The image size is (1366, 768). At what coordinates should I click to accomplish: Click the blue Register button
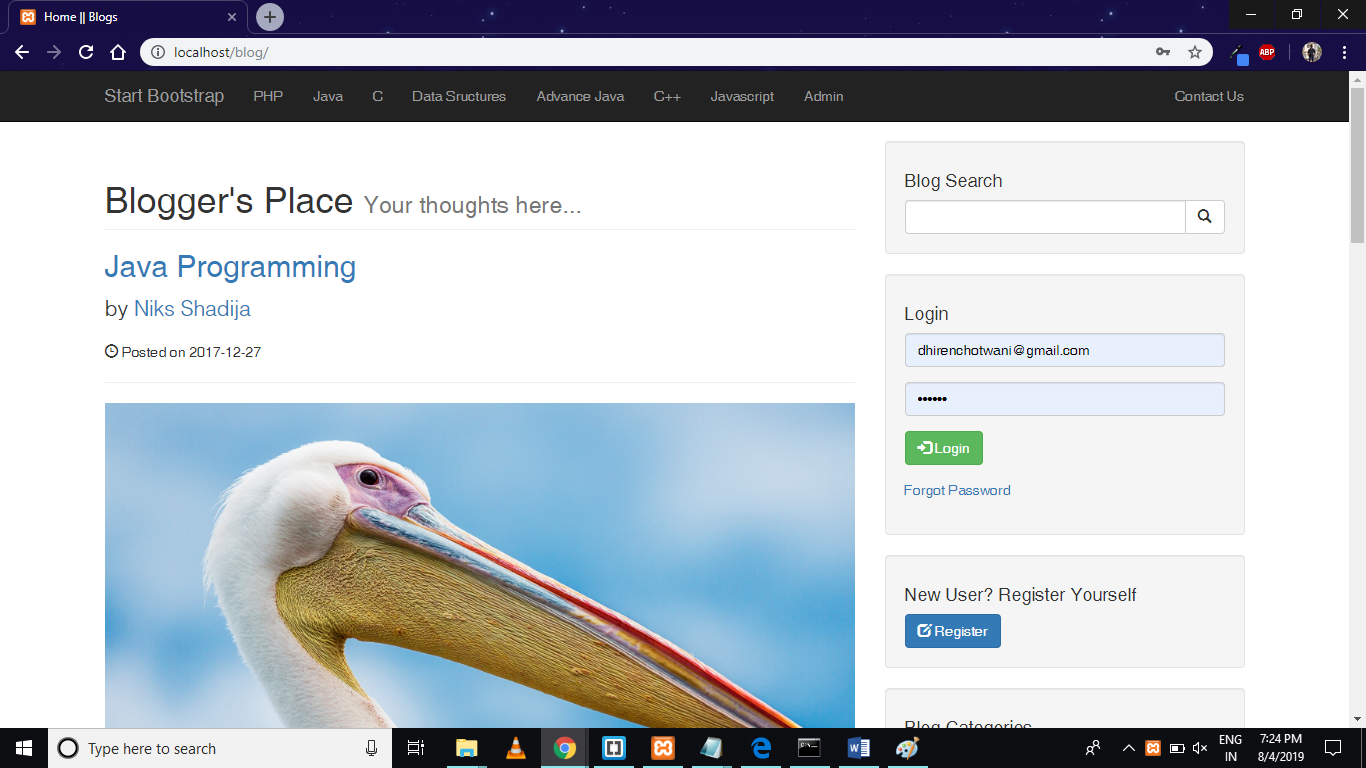[952, 631]
